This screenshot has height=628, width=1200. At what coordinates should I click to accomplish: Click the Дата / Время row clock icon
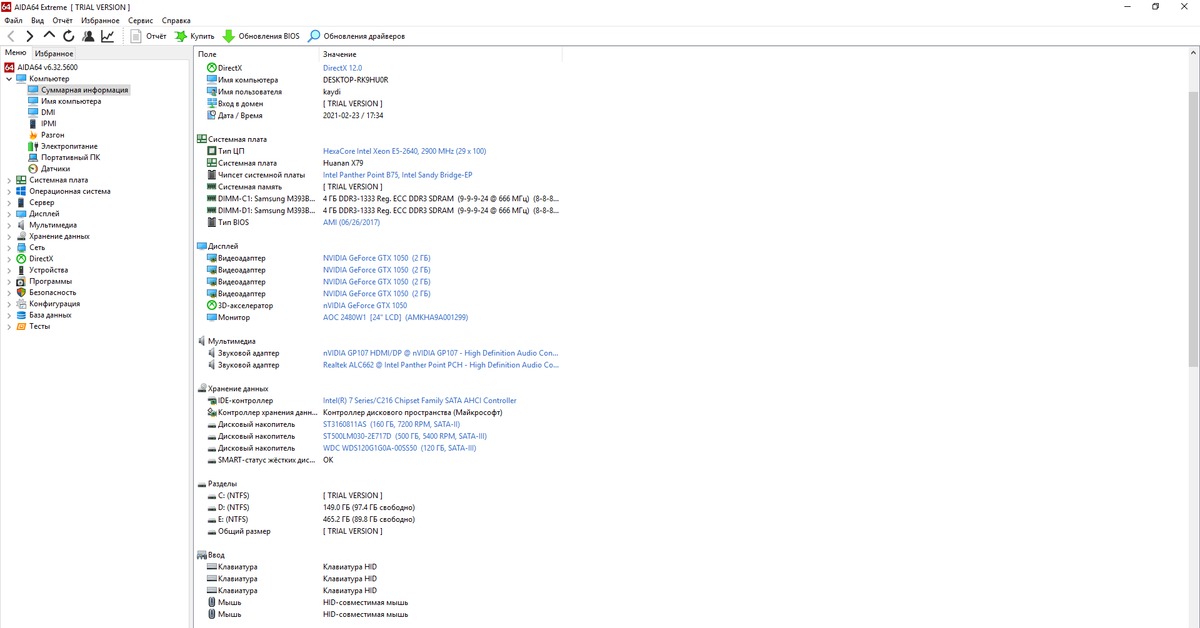click(x=211, y=115)
